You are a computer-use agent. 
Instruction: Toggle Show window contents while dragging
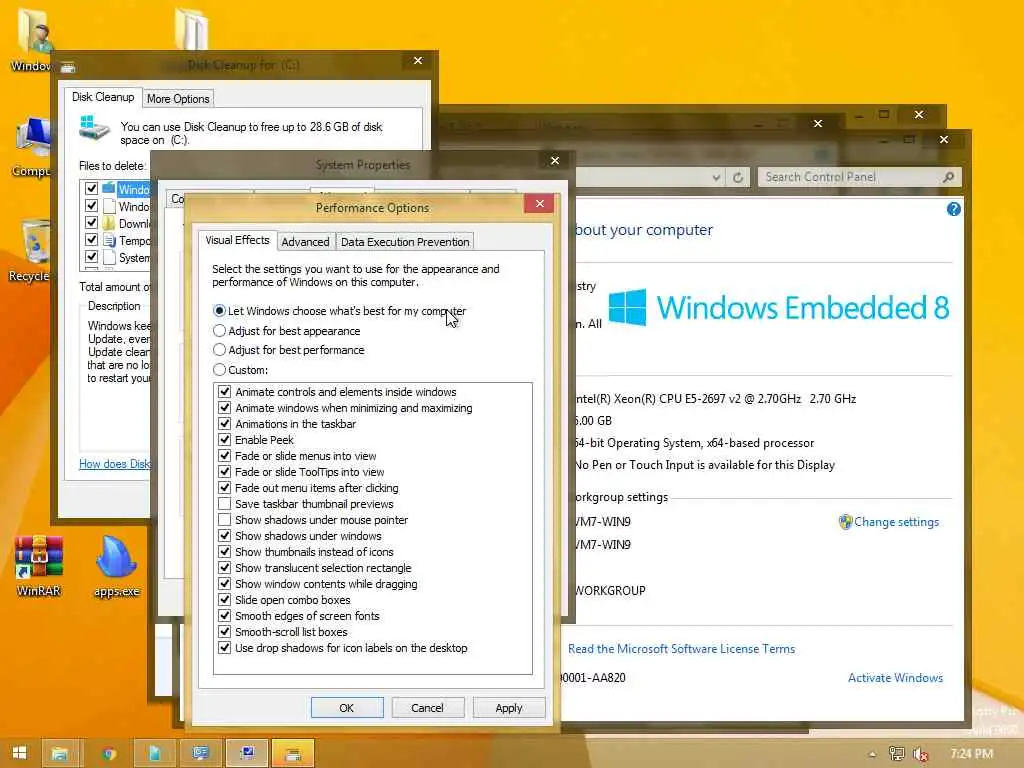pyautogui.click(x=225, y=584)
